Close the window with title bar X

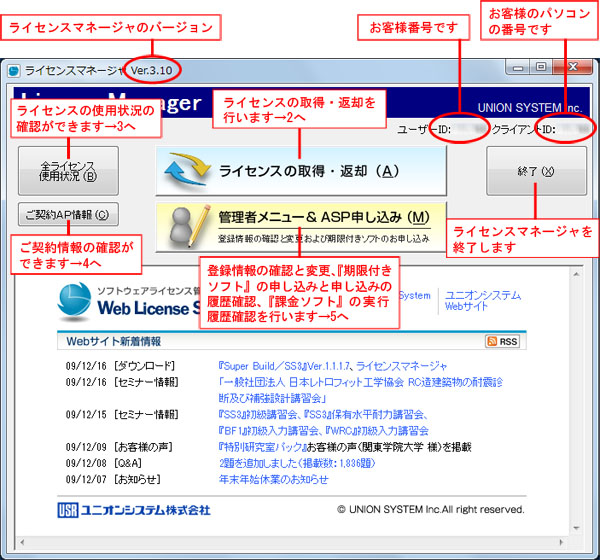pos(573,67)
